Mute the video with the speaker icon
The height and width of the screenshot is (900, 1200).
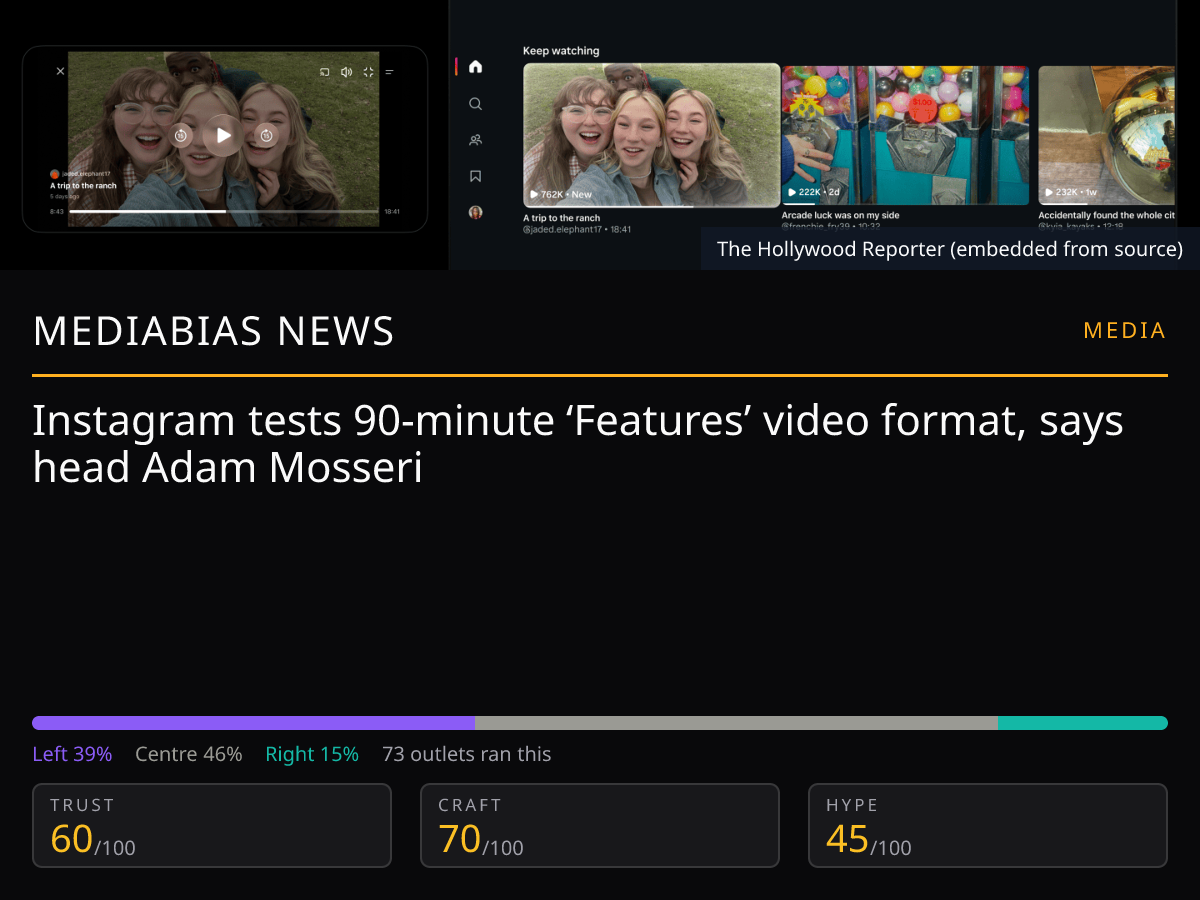[x=346, y=72]
